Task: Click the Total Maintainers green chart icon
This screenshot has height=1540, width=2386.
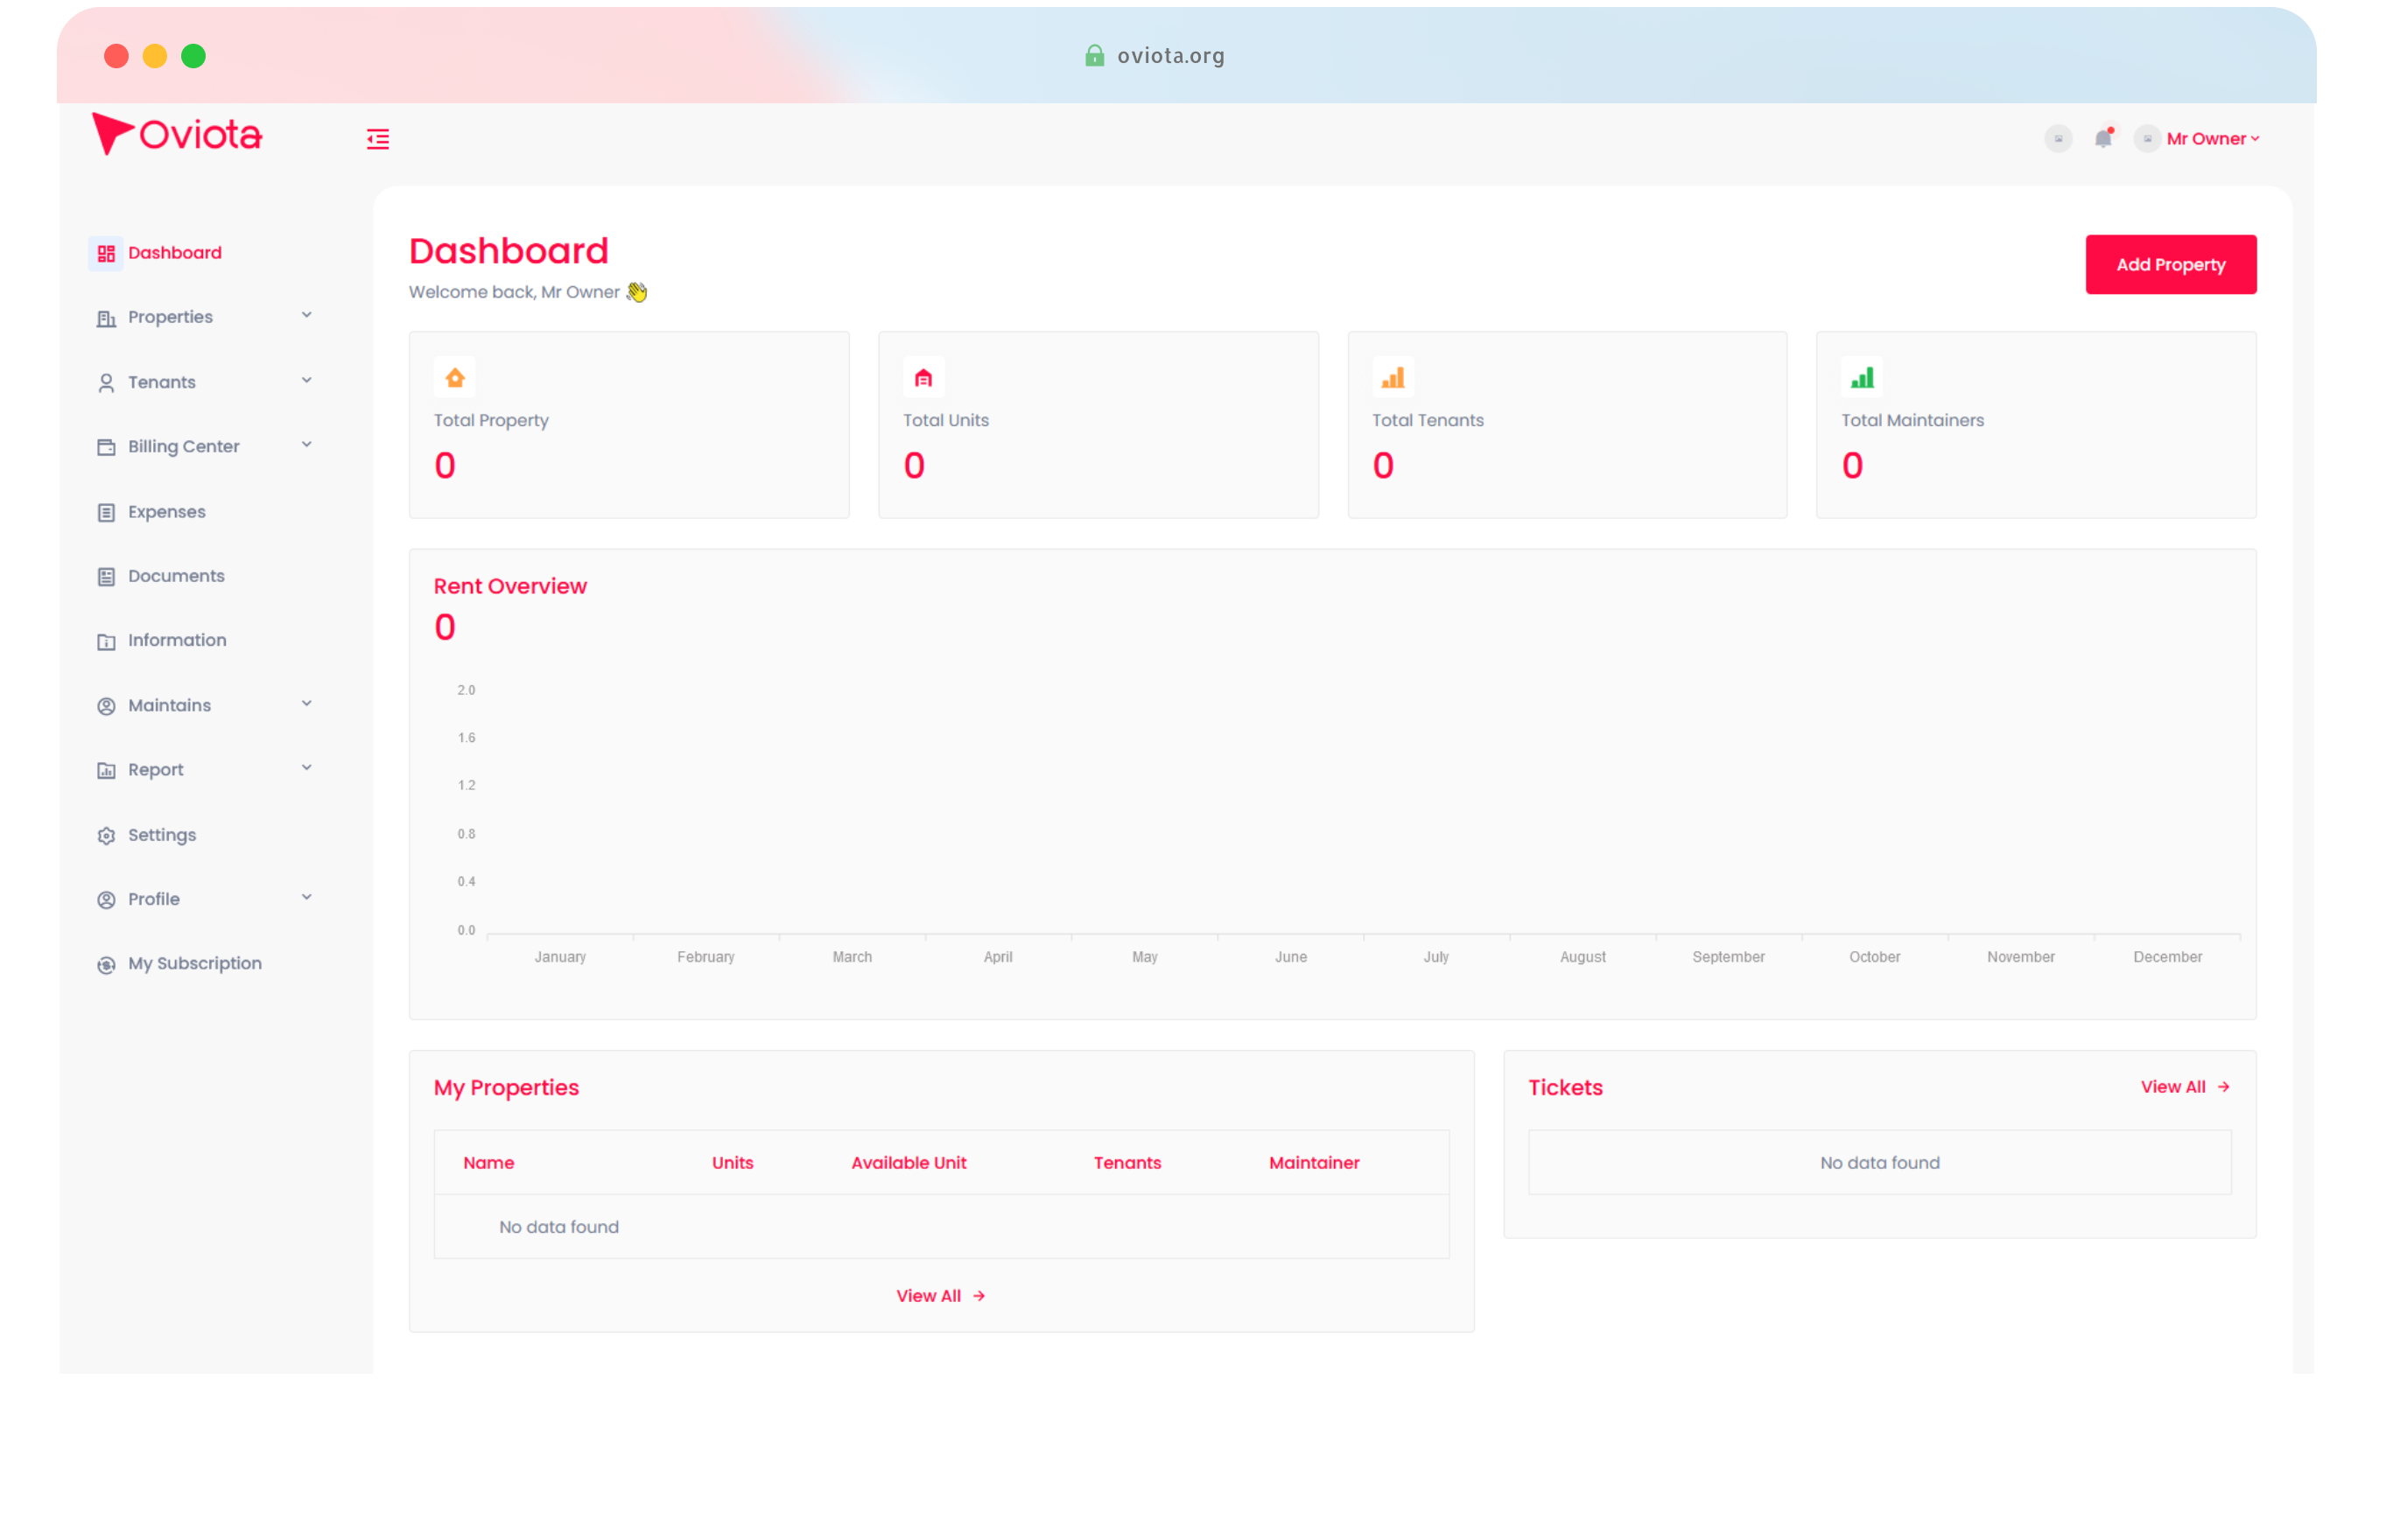Action: point(1861,378)
